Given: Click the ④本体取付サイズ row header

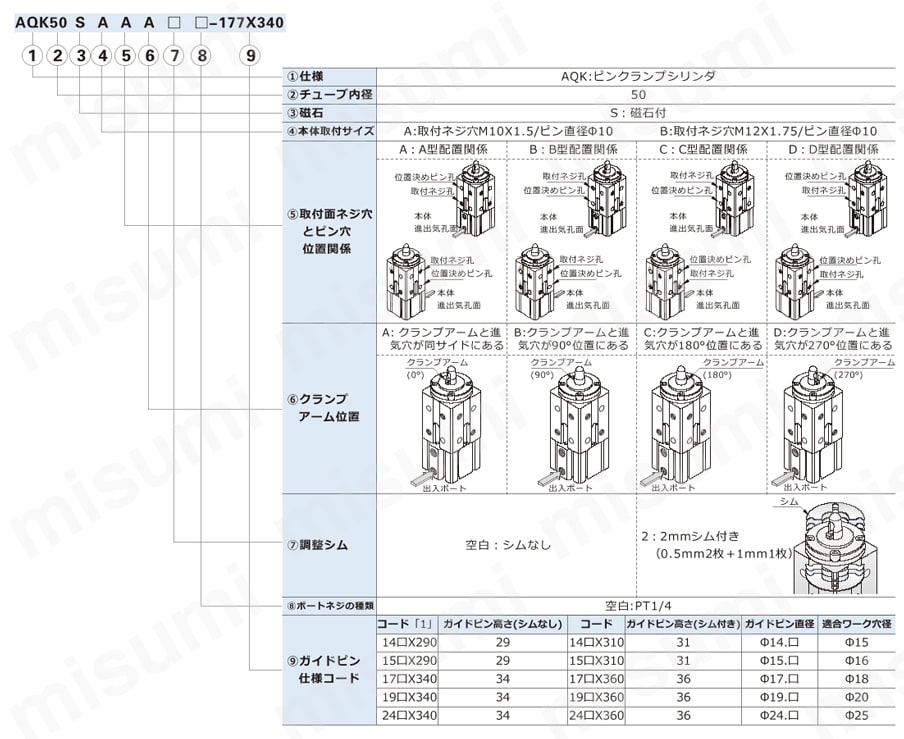Looking at the screenshot, I should (329, 131).
